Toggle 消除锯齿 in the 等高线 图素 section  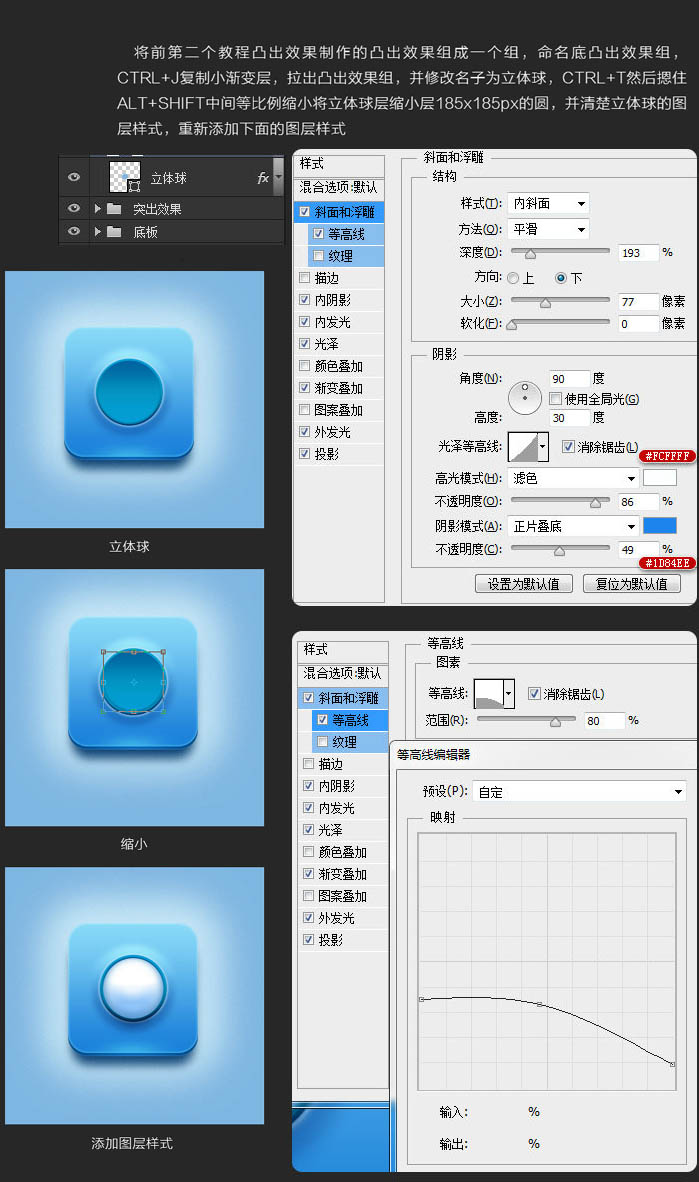click(x=534, y=694)
